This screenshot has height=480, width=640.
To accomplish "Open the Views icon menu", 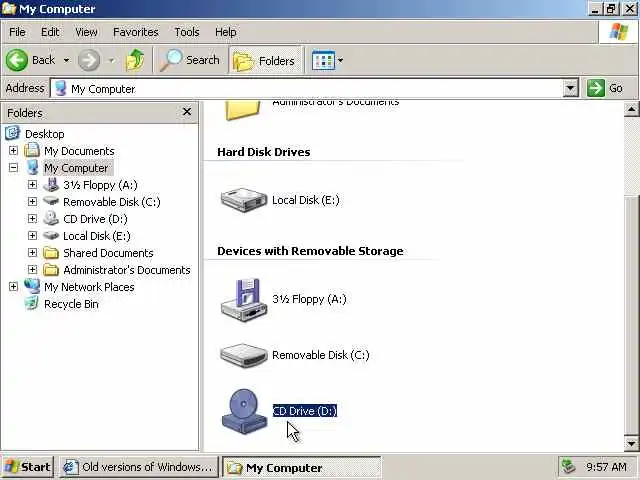I will tap(323, 60).
